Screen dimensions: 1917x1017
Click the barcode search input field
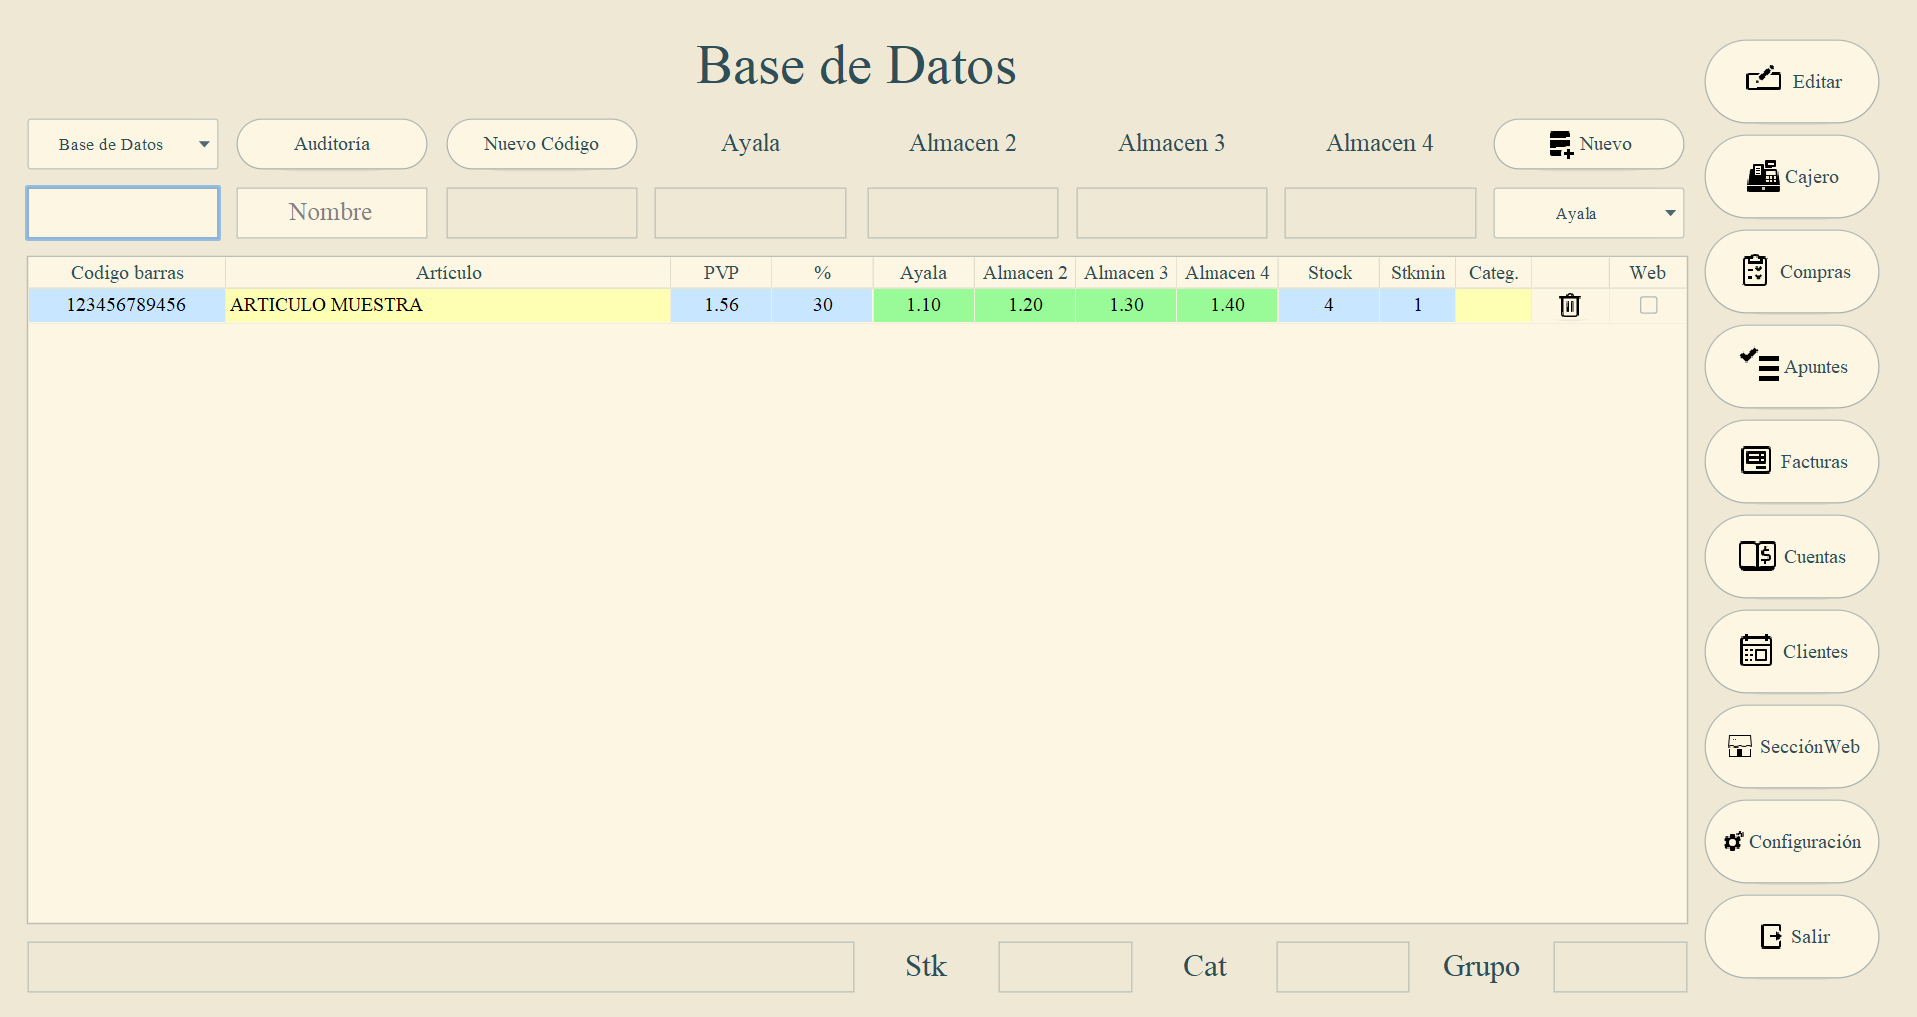tap(123, 213)
